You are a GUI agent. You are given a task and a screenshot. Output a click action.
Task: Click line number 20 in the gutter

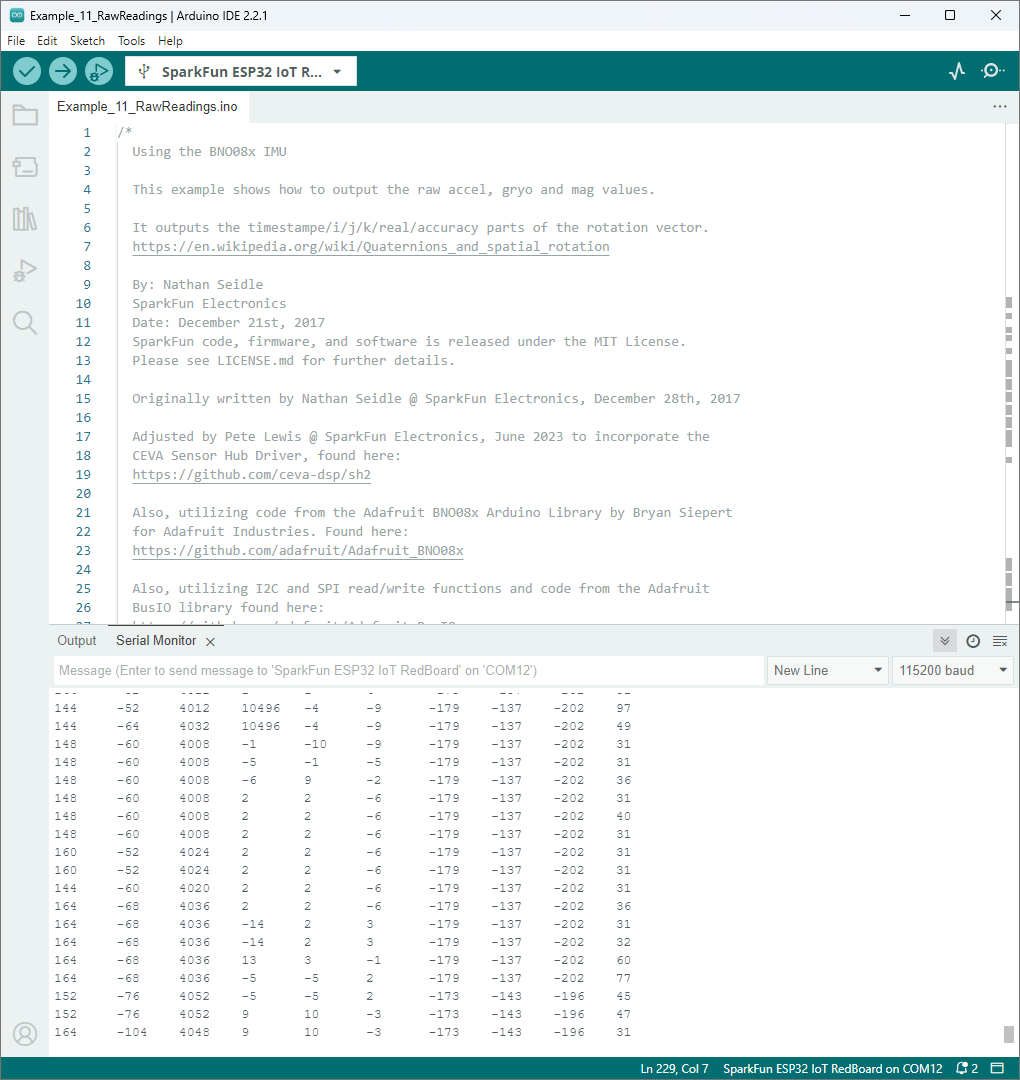(83, 494)
